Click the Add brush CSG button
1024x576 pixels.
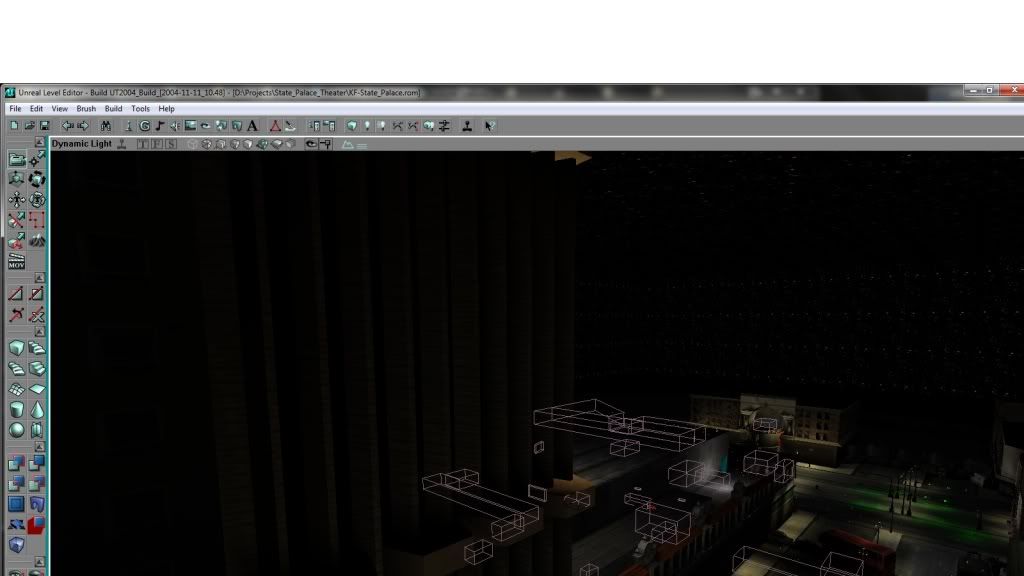pyautogui.click(x=17, y=463)
